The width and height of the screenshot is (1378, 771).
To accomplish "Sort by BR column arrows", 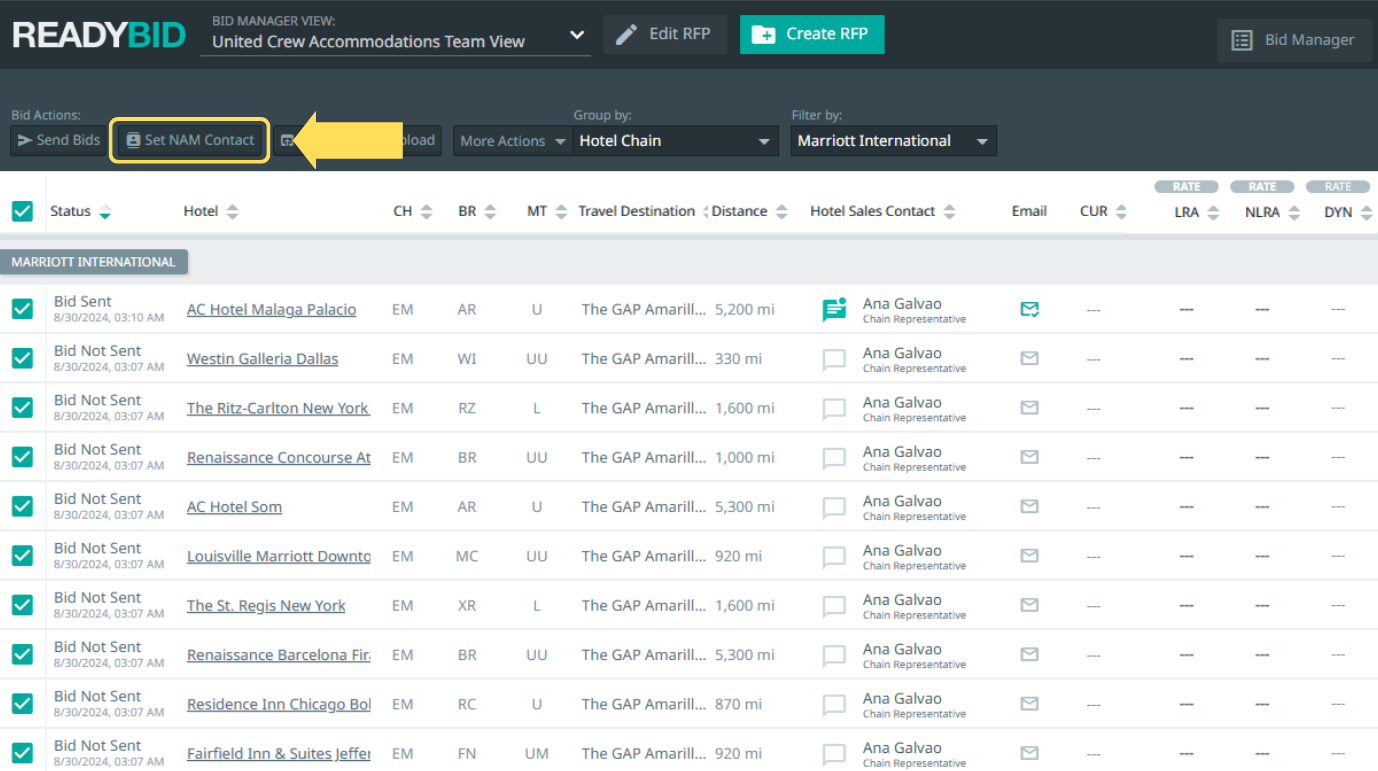I will pos(490,212).
